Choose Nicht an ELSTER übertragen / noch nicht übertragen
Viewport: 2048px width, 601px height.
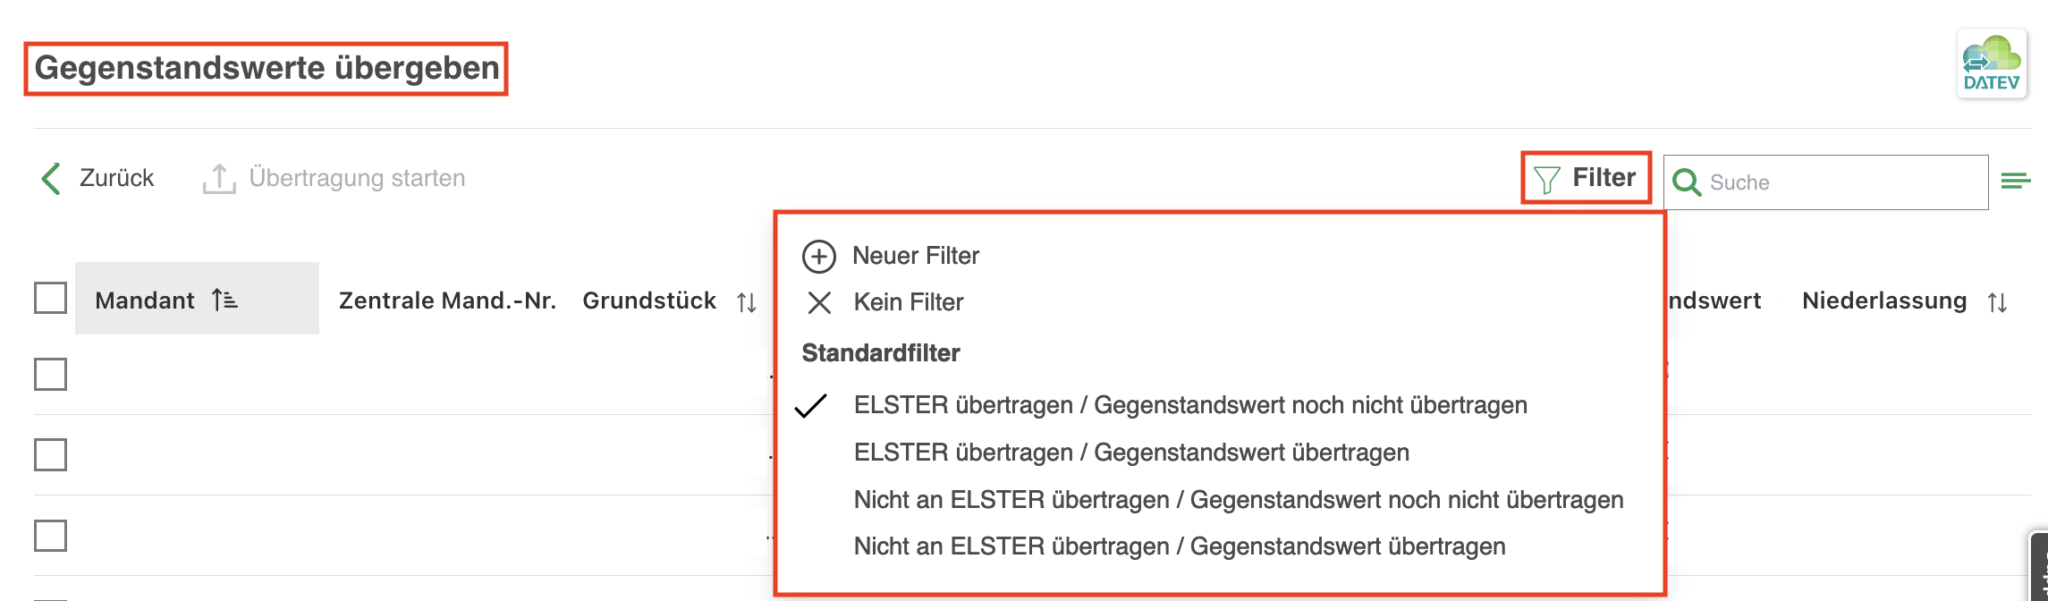click(1238, 500)
